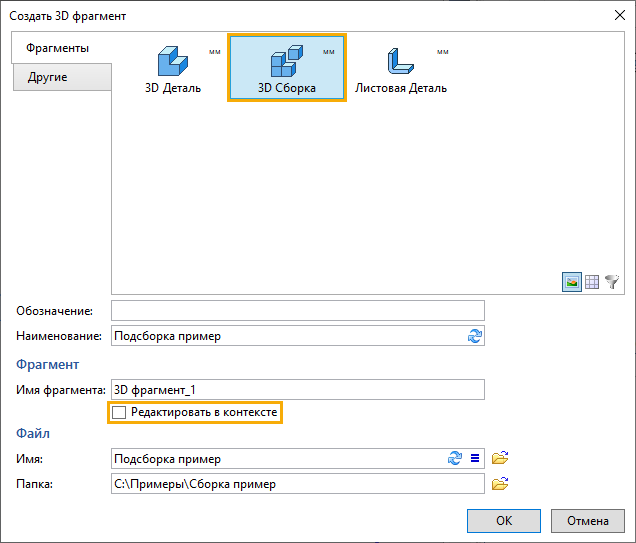Switch to large thumbnails view icon
Image resolution: width=636 pixels, height=543 pixels.
pos(571,283)
